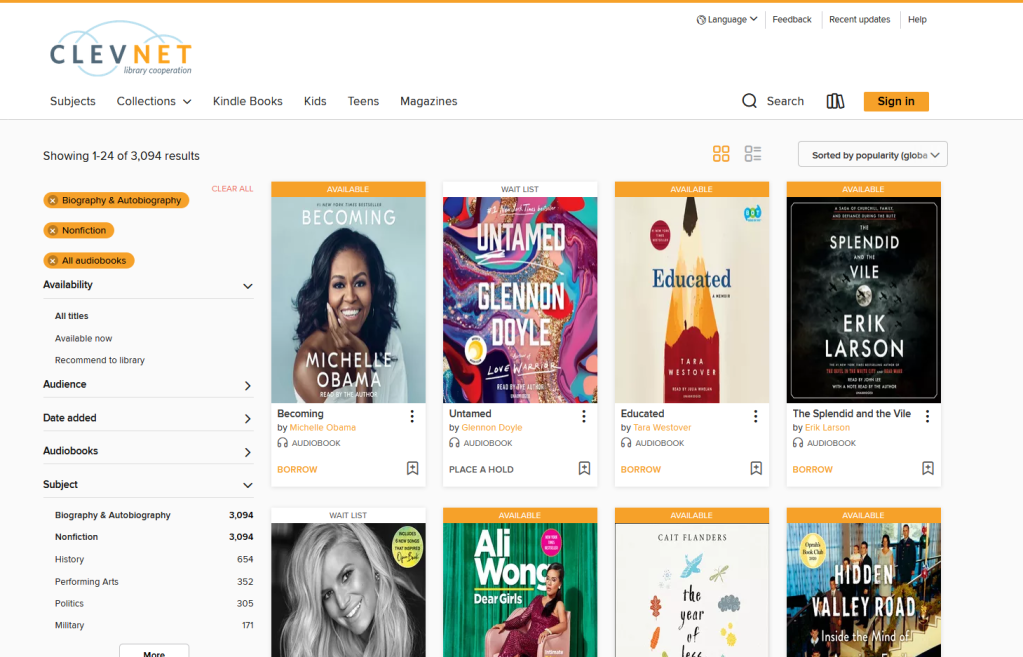Bookmark Becoming to wish list
The image size is (1023, 657).
[x=412, y=468]
